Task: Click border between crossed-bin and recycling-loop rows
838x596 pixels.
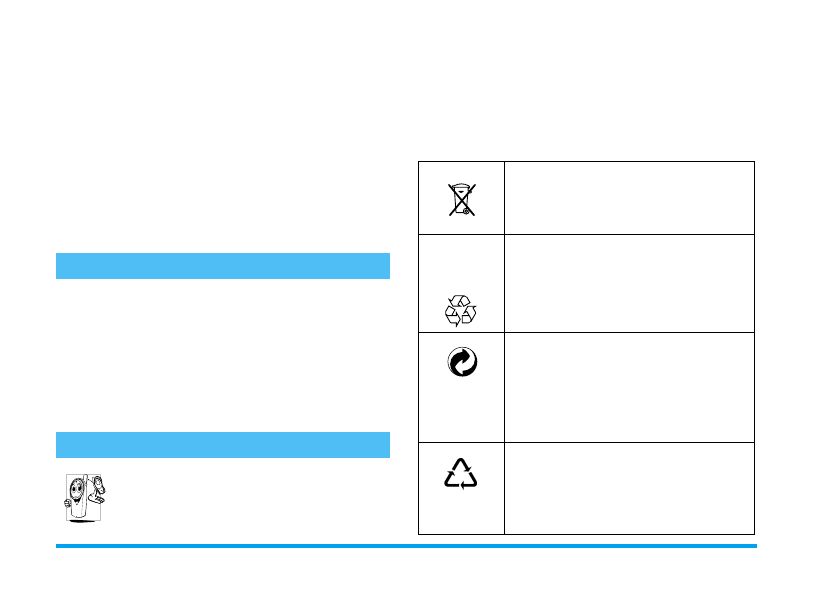Action: 585,234
